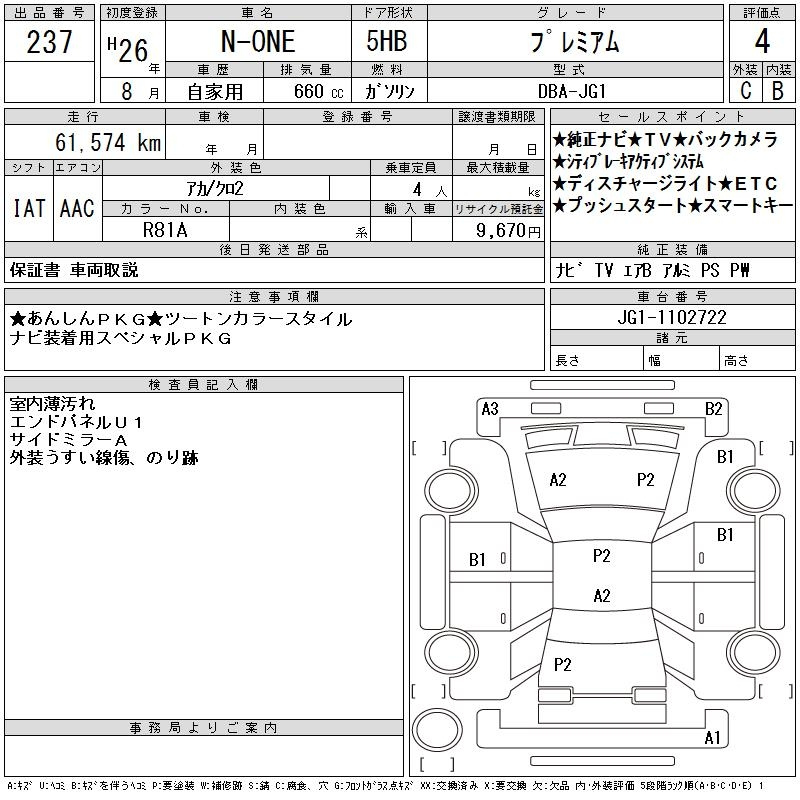Click the "譲渡書類期限" header
This screenshot has height=800, width=800.
click(497, 117)
